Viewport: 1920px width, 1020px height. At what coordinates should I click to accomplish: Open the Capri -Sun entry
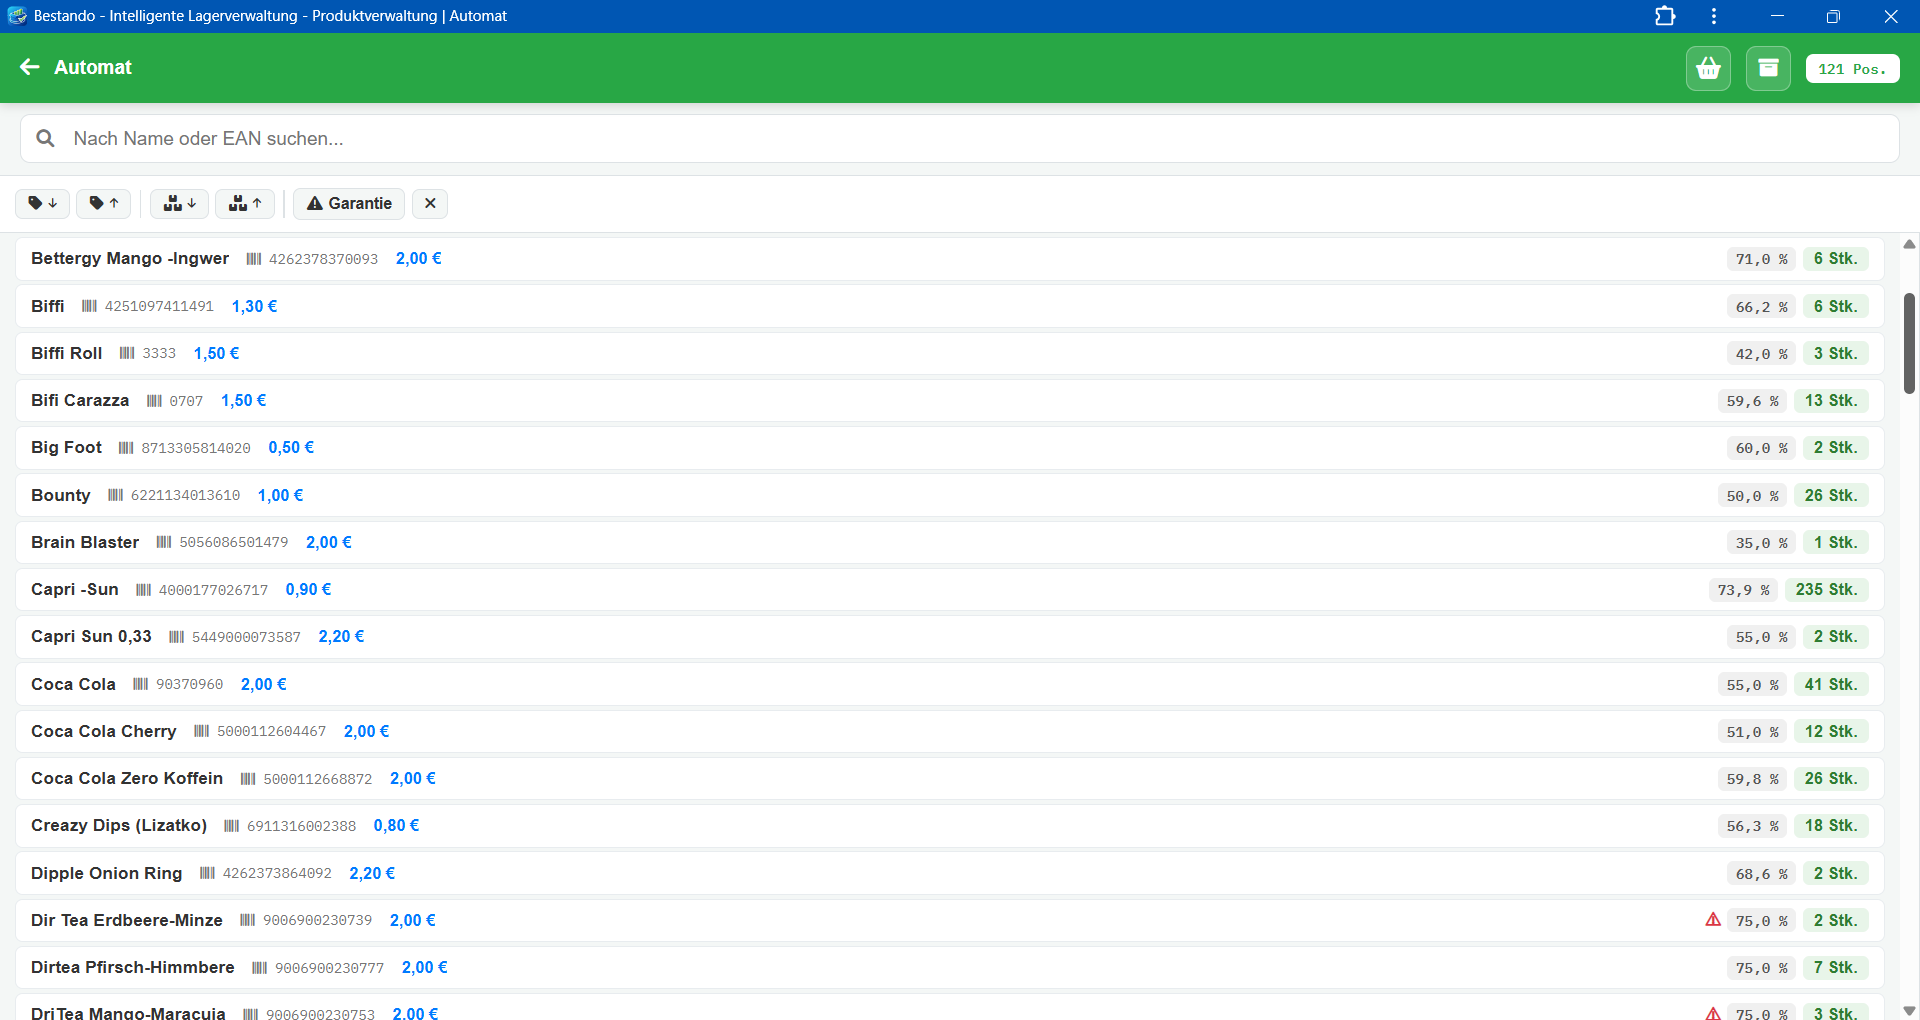[950, 589]
